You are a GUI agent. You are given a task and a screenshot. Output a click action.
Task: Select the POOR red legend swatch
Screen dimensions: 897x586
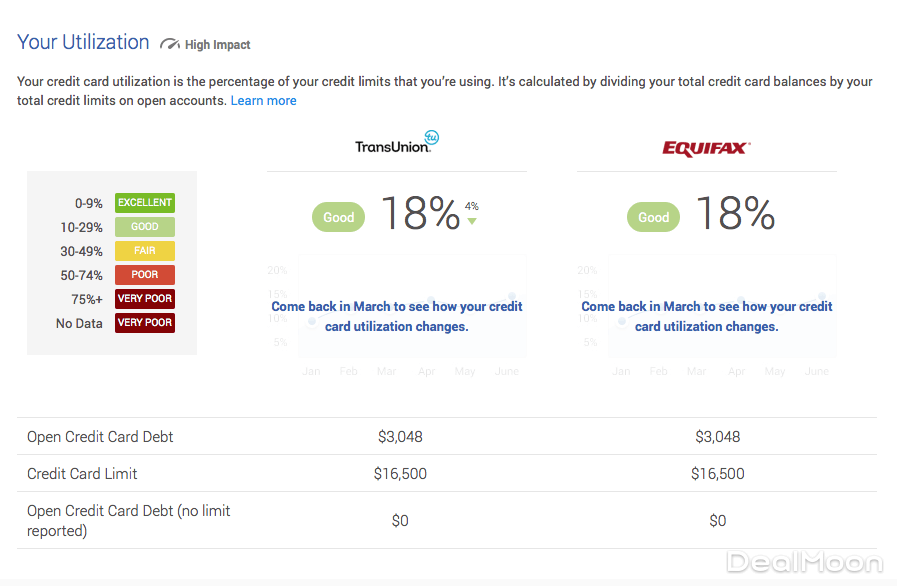tap(145, 275)
